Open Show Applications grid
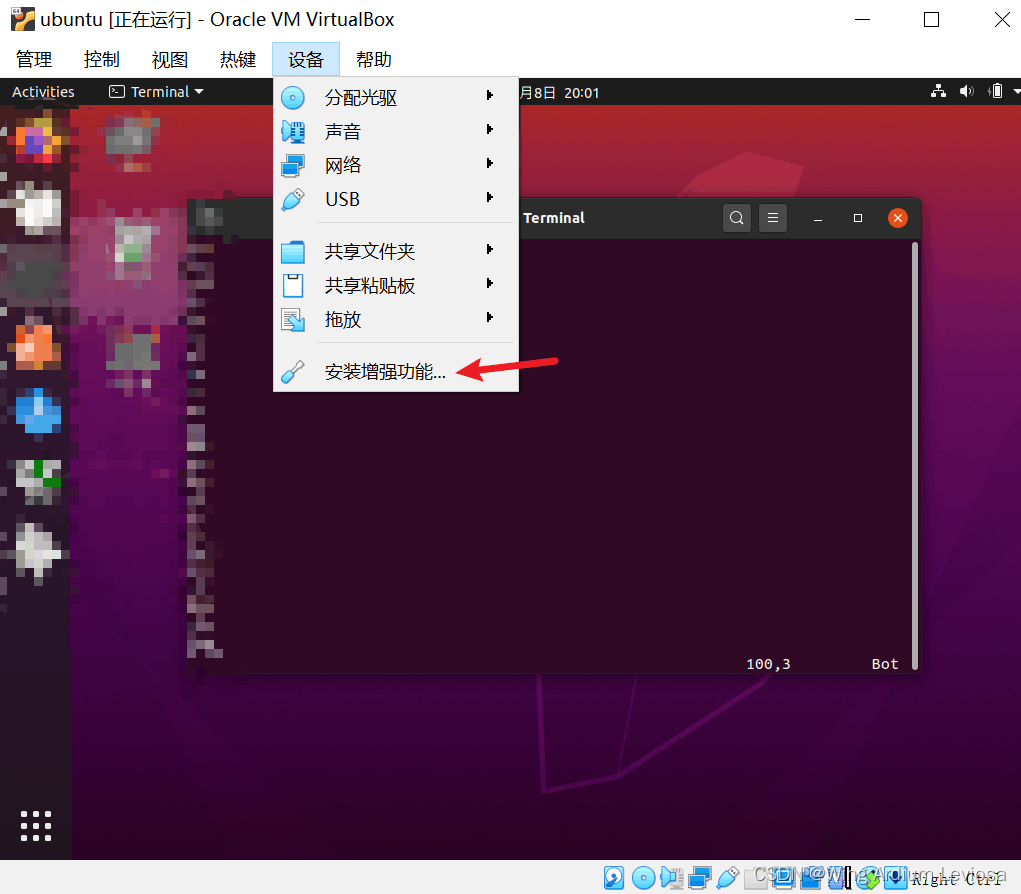Image resolution: width=1021 pixels, height=894 pixels. (36, 826)
